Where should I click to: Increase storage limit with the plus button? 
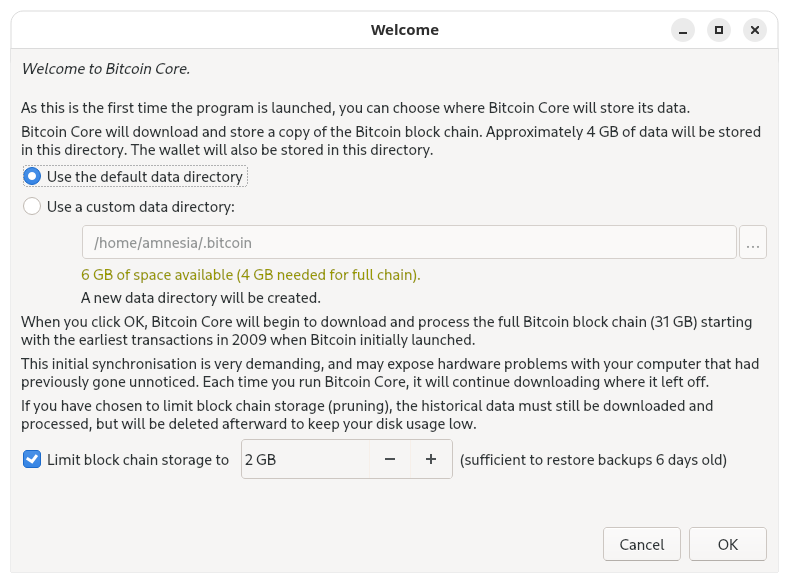(431, 459)
